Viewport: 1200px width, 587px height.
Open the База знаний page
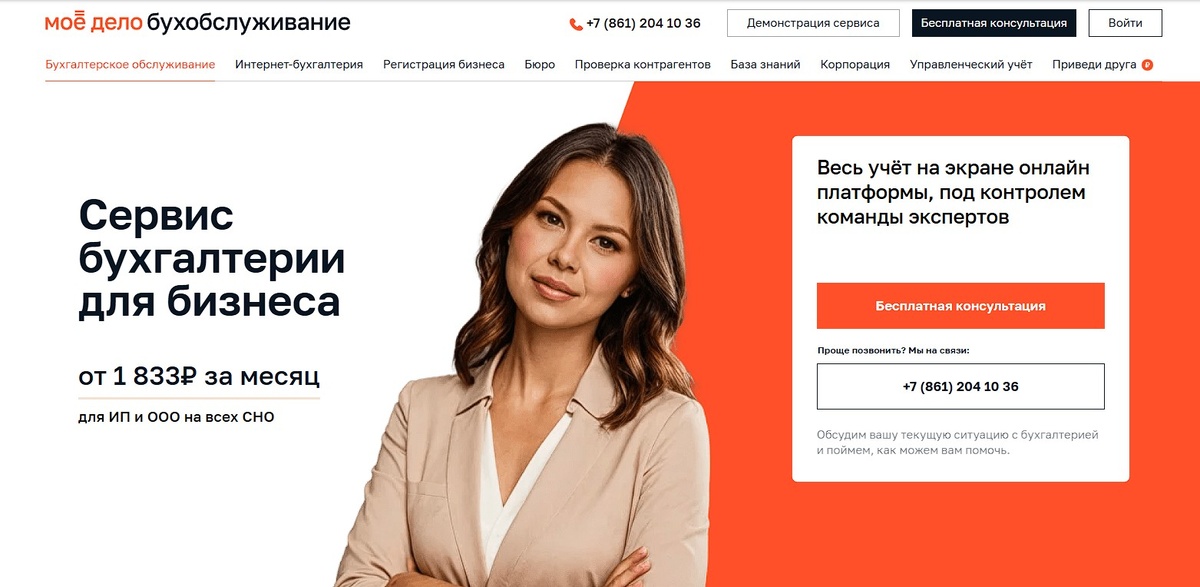(x=765, y=64)
